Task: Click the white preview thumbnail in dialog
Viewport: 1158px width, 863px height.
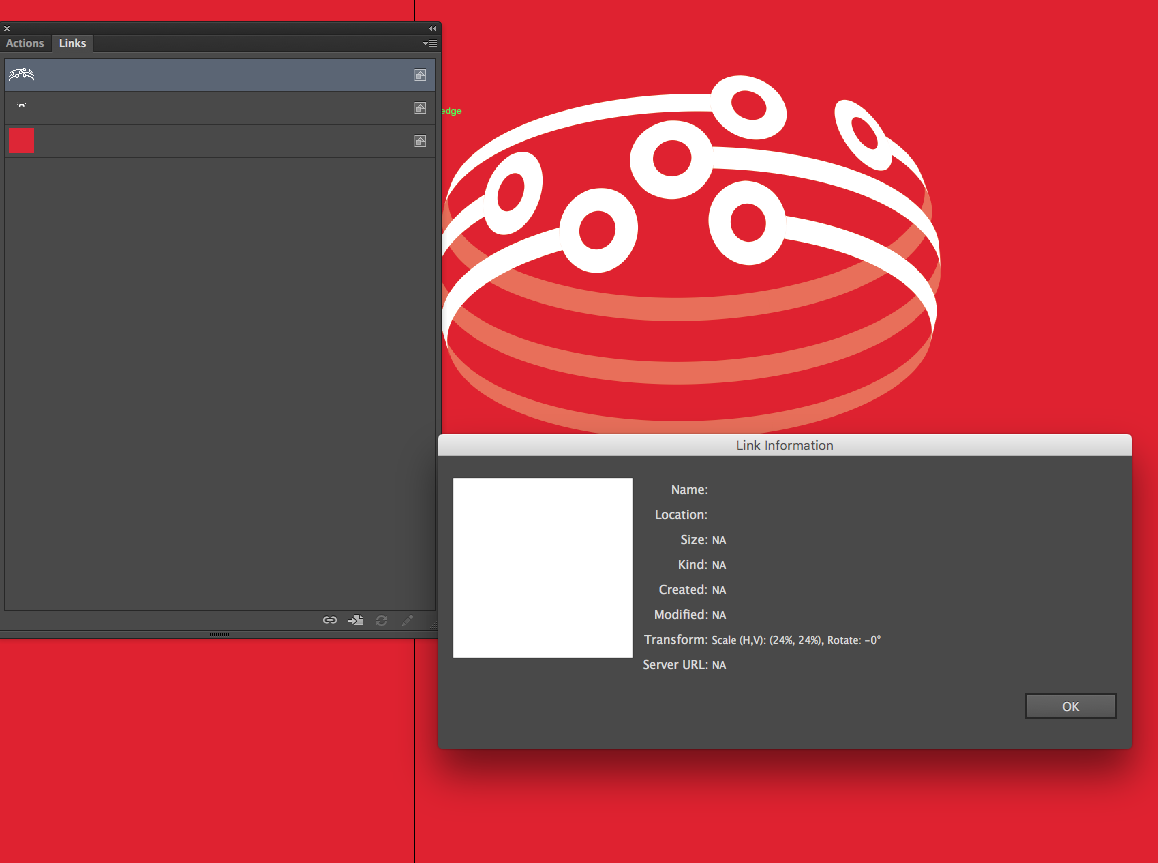Action: click(x=543, y=568)
